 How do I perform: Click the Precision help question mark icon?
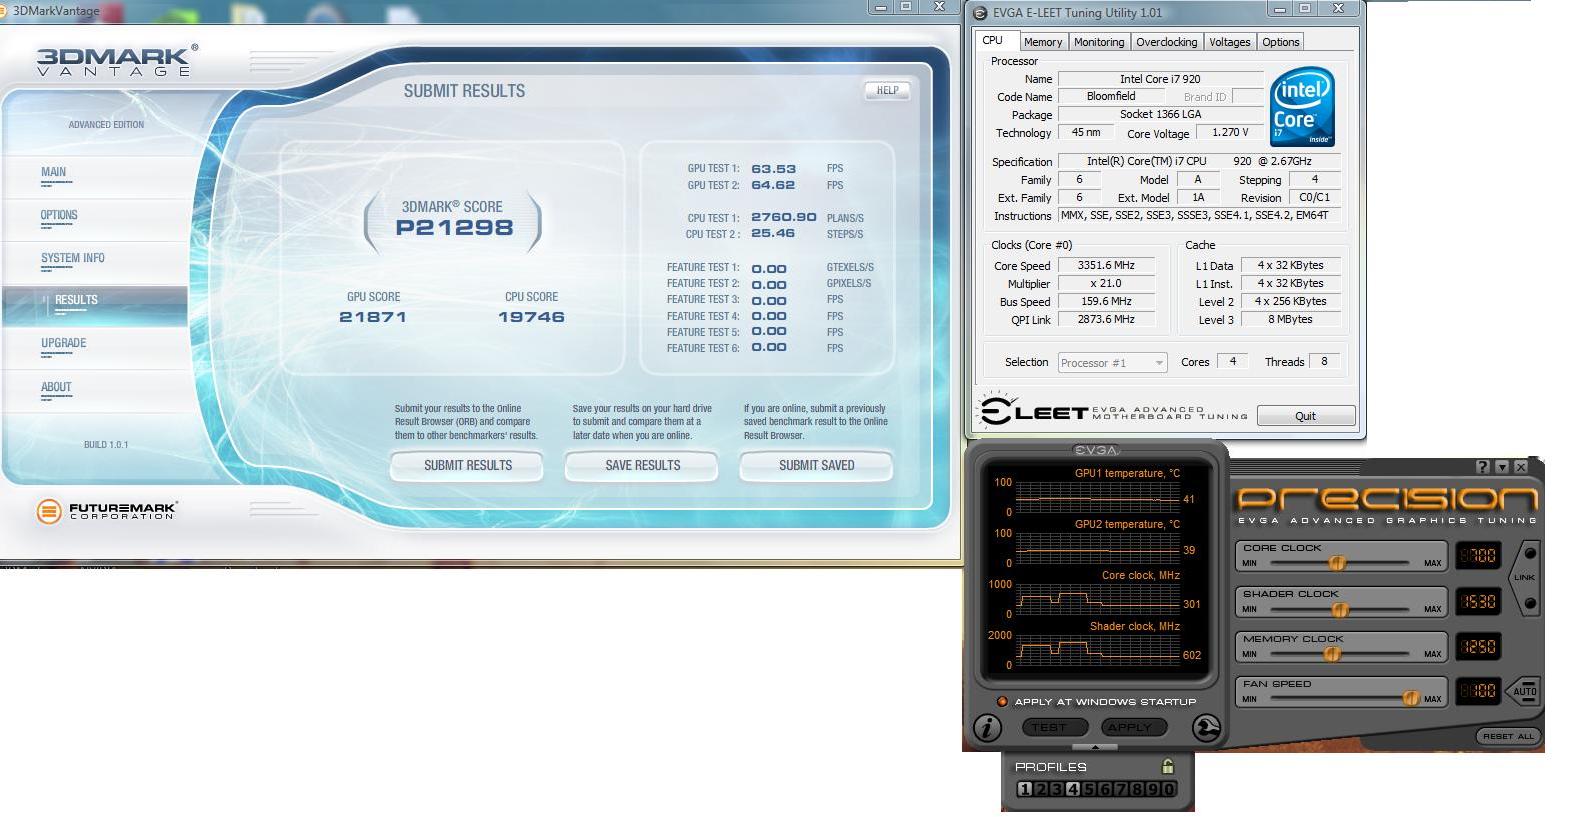pos(1483,467)
